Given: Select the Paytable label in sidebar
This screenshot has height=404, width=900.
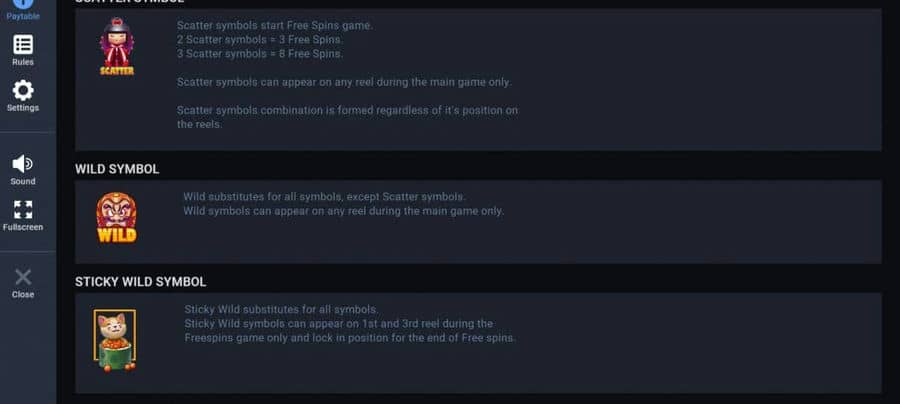Looking at the screenshot, I should [23, 16].
